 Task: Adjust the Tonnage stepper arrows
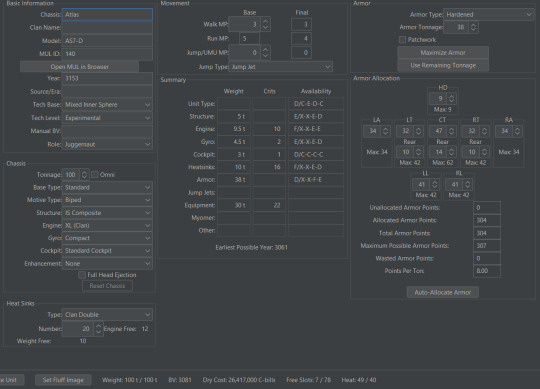tap(84, 175)
